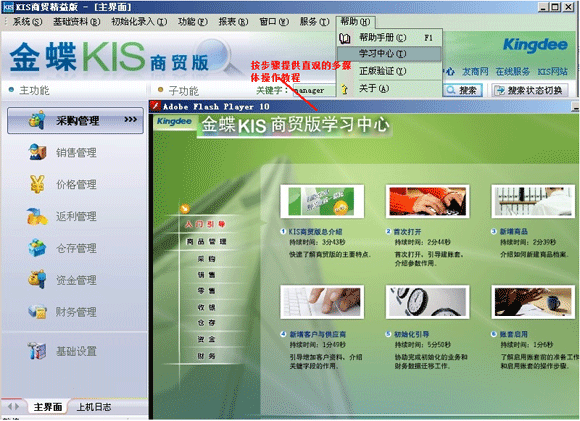Open 采购管理 in the main function list

pyautogui.click(x=75, y=120)
